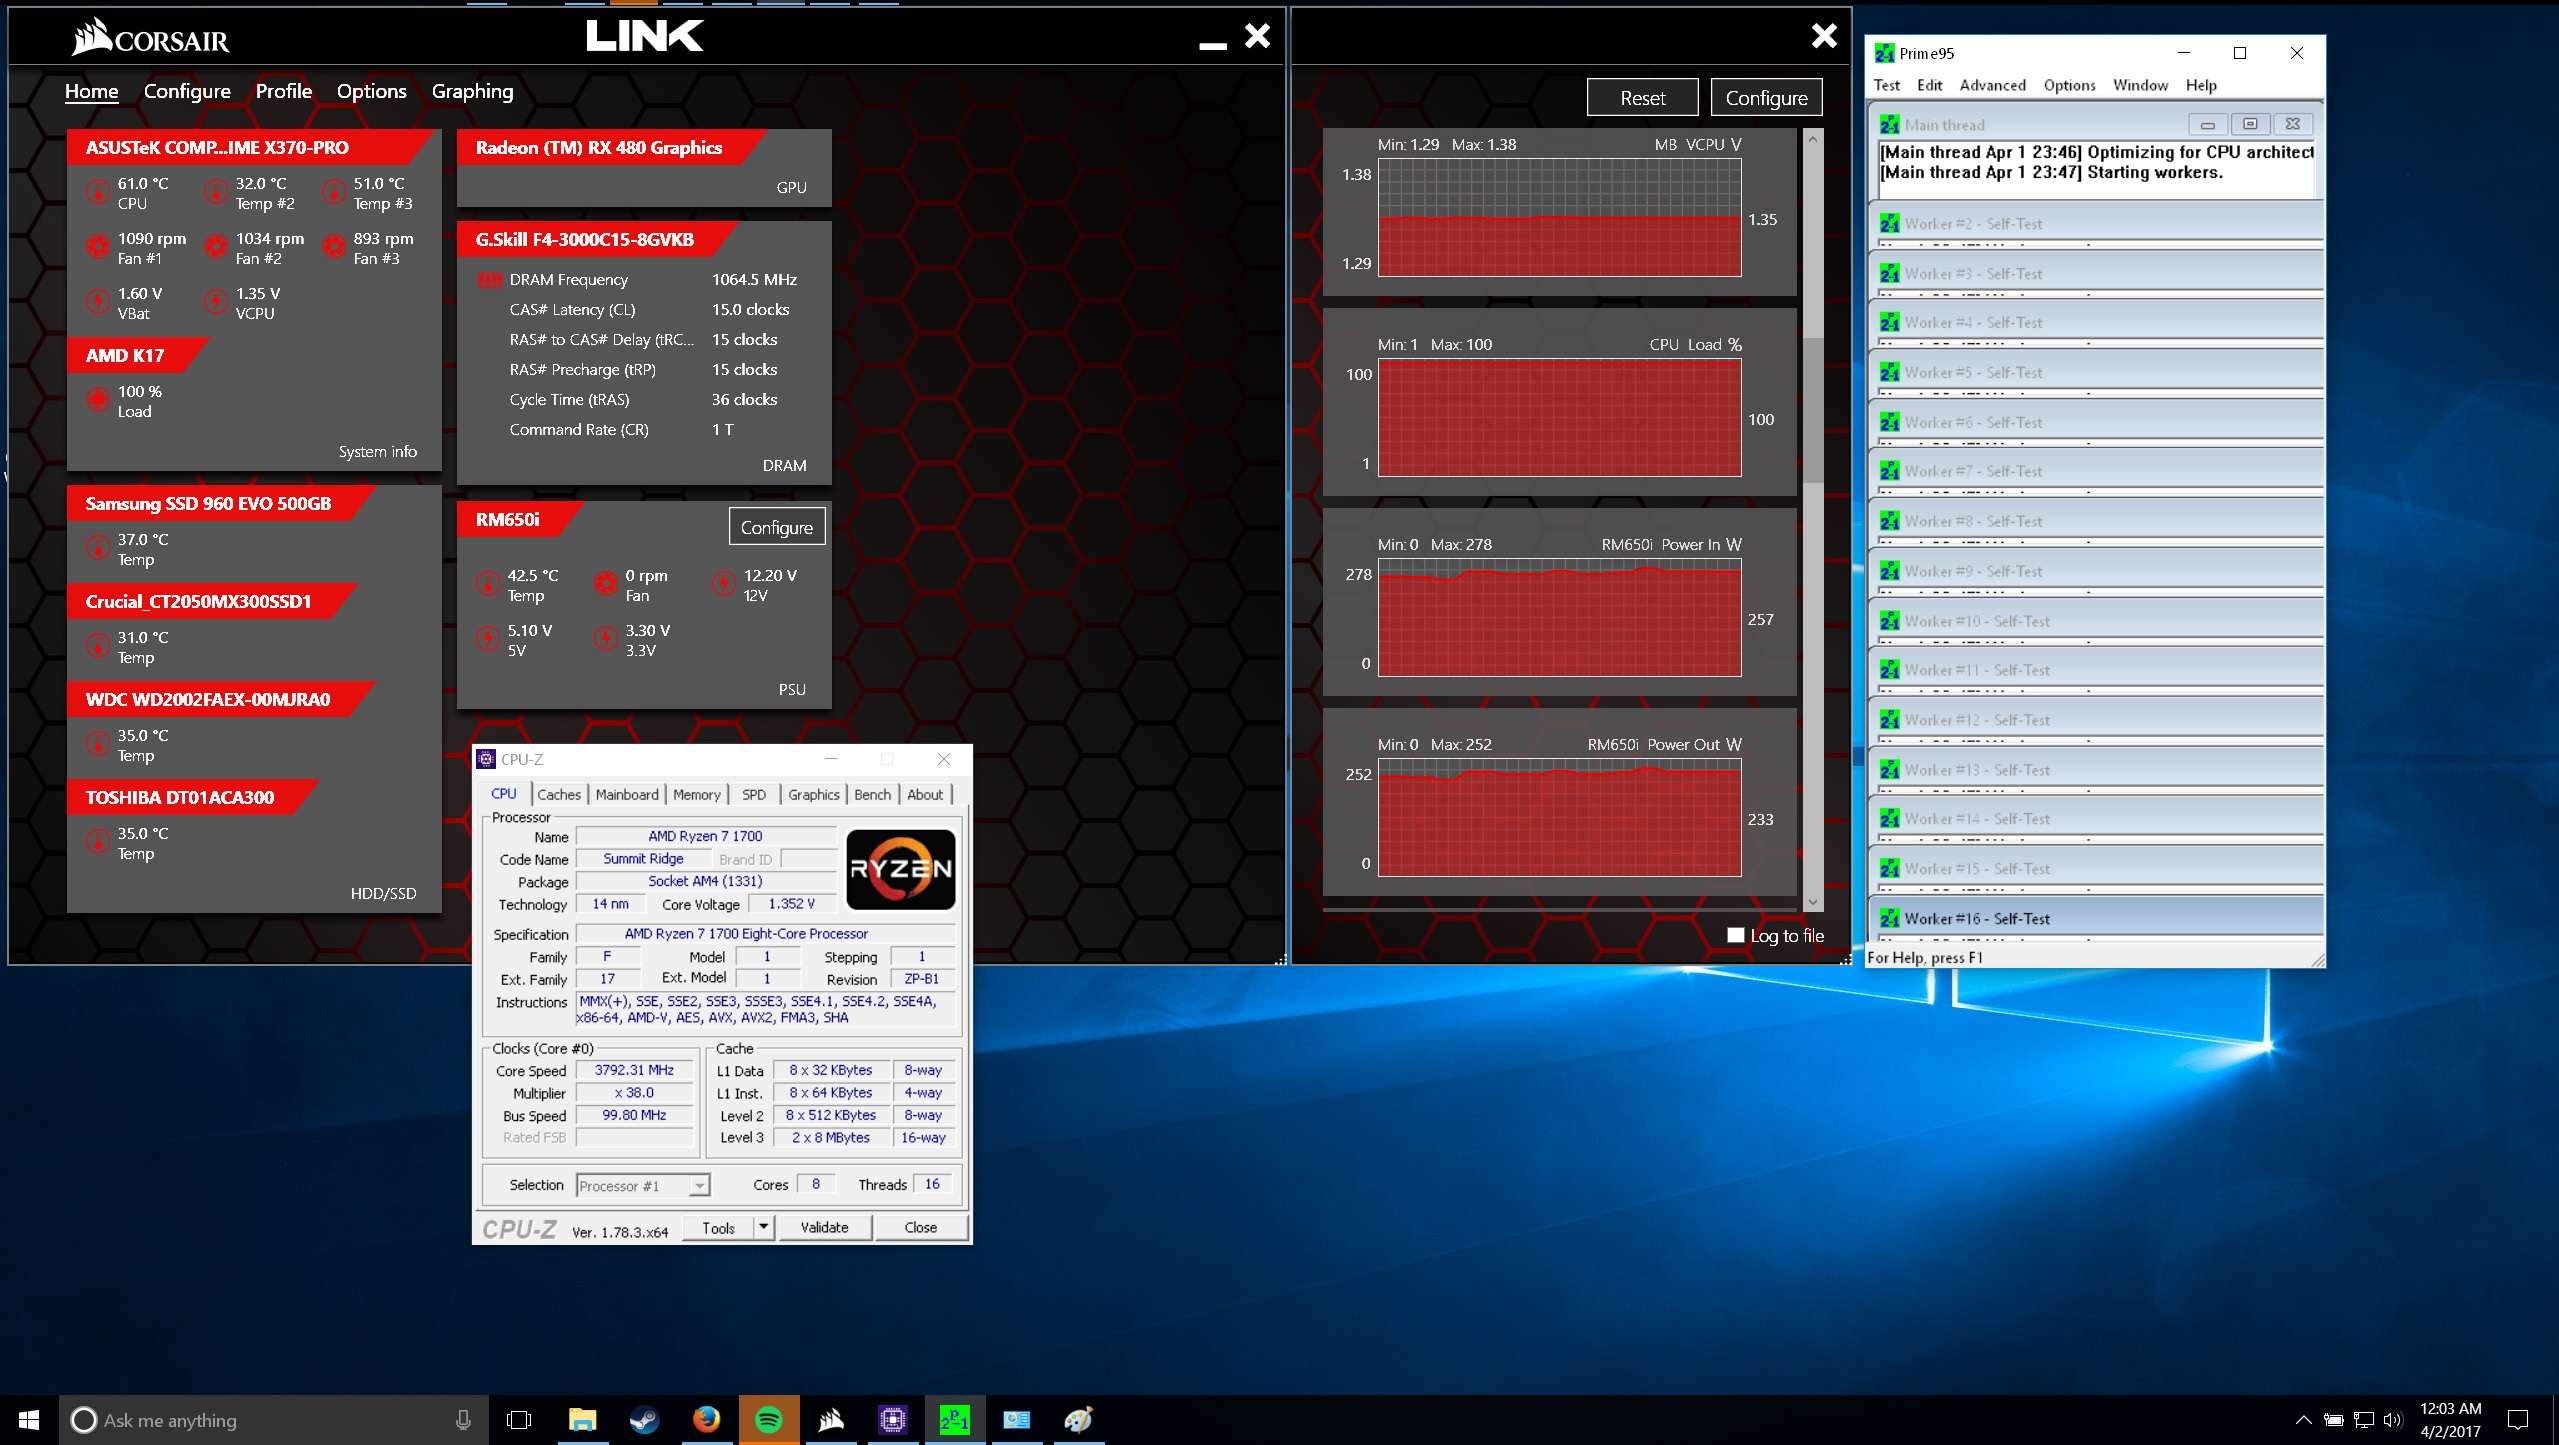The height and width of the screenshot is (1445, 2559).
Task: Click the Close button in CPU-Z
Action: [x=920, y=1227]
